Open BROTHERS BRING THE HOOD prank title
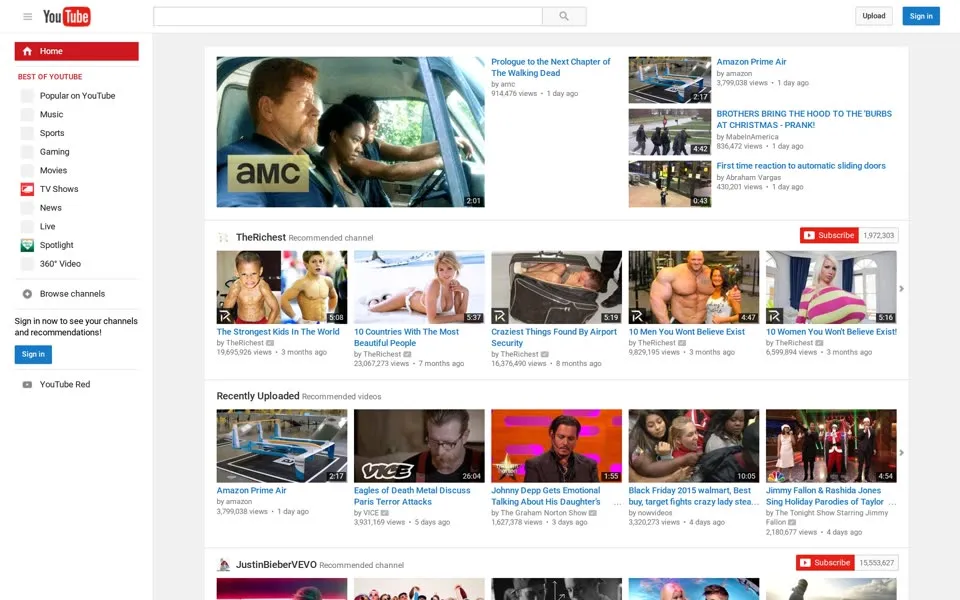 (x=804, y=119)
